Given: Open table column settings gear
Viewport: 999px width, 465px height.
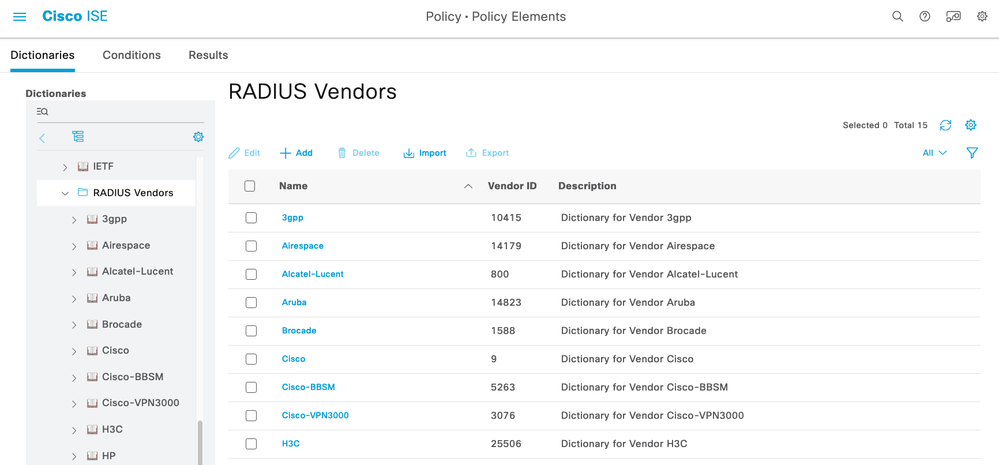Looking at the screenshot, I should click(x=970, y=125).
